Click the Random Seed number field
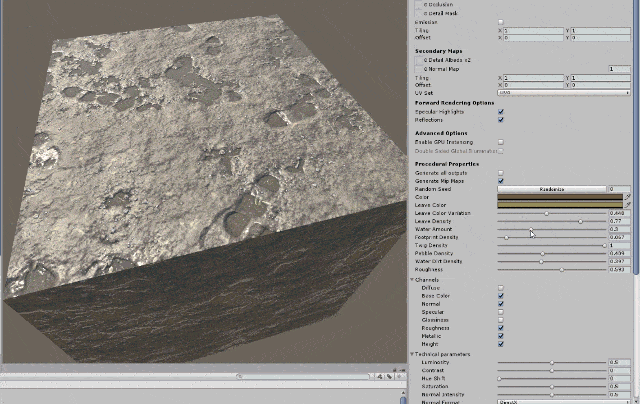 click(619, 188)
